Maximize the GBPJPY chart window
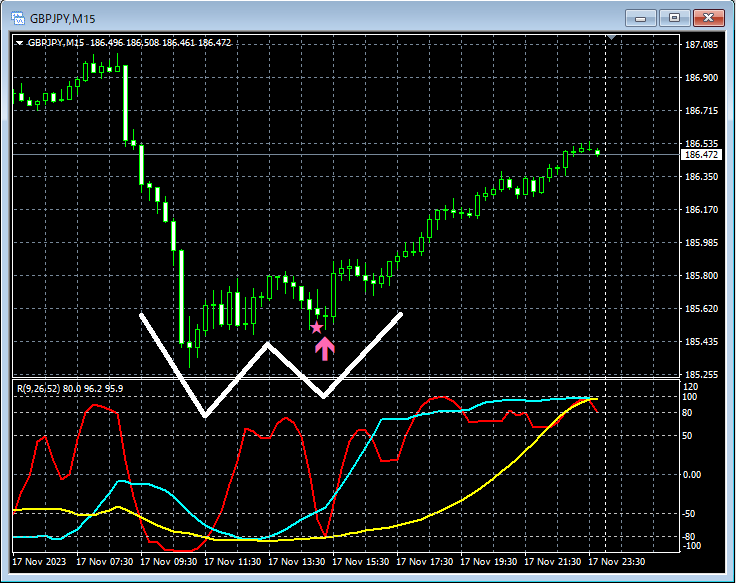The width and height of the screenshot is (737, 583). pyautogui.click(x=674, y=18)
